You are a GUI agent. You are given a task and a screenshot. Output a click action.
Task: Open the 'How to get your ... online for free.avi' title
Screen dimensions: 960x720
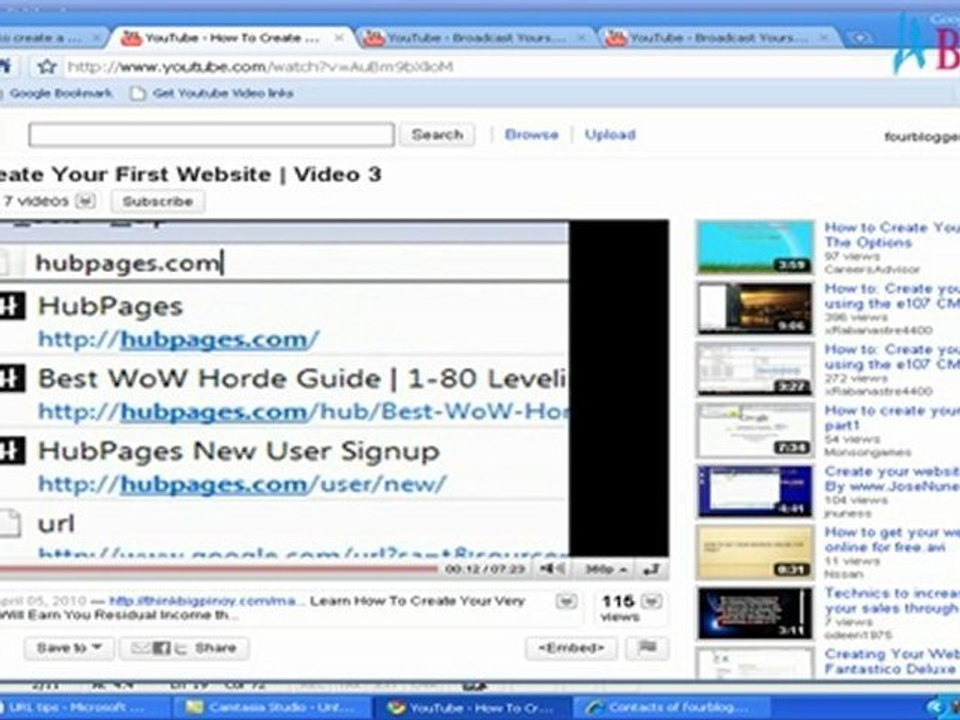tap(892, 539)
